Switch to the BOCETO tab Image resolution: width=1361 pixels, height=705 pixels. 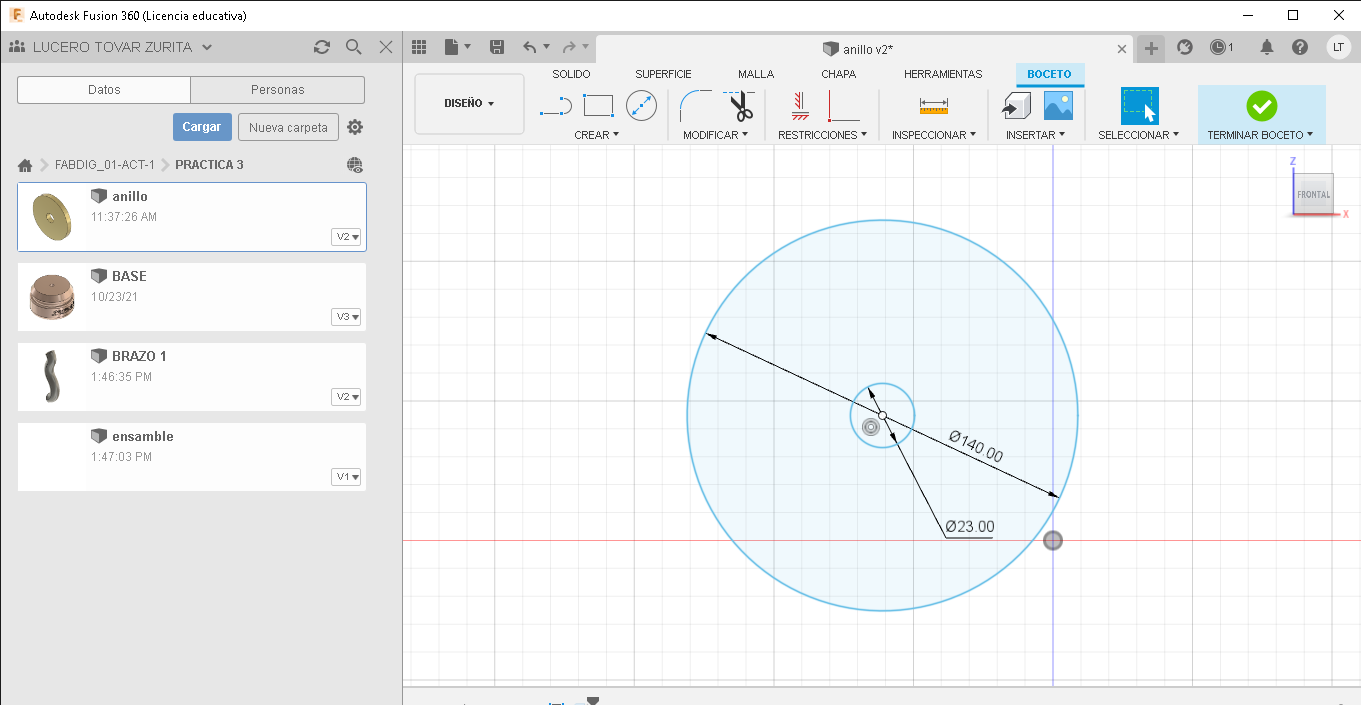pyautogui.click(x=1049, y=74)
